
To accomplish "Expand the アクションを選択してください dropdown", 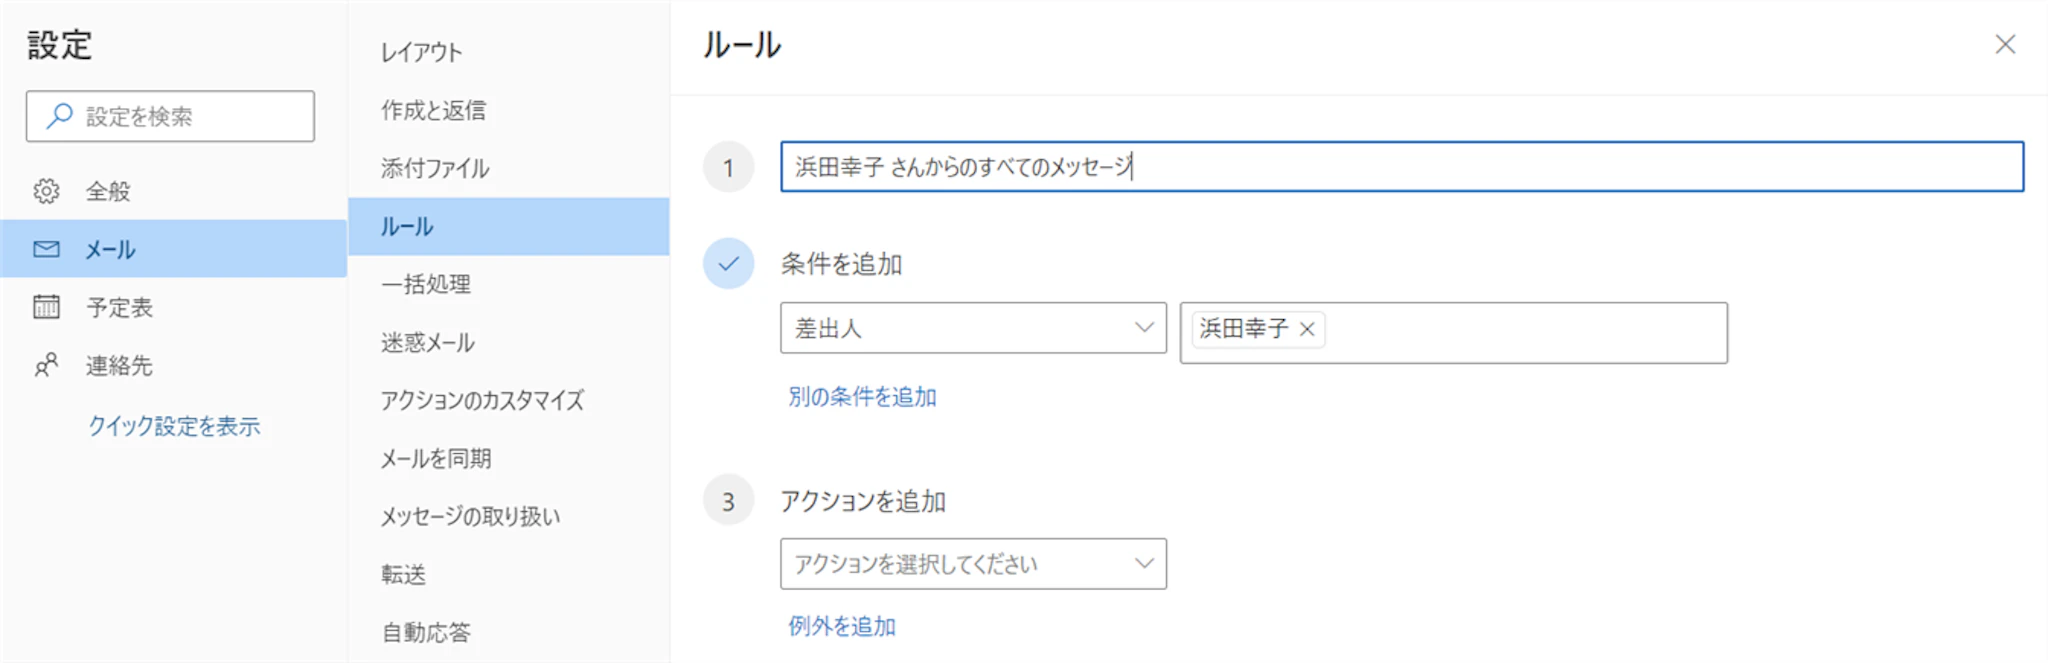I will (972, 564).
